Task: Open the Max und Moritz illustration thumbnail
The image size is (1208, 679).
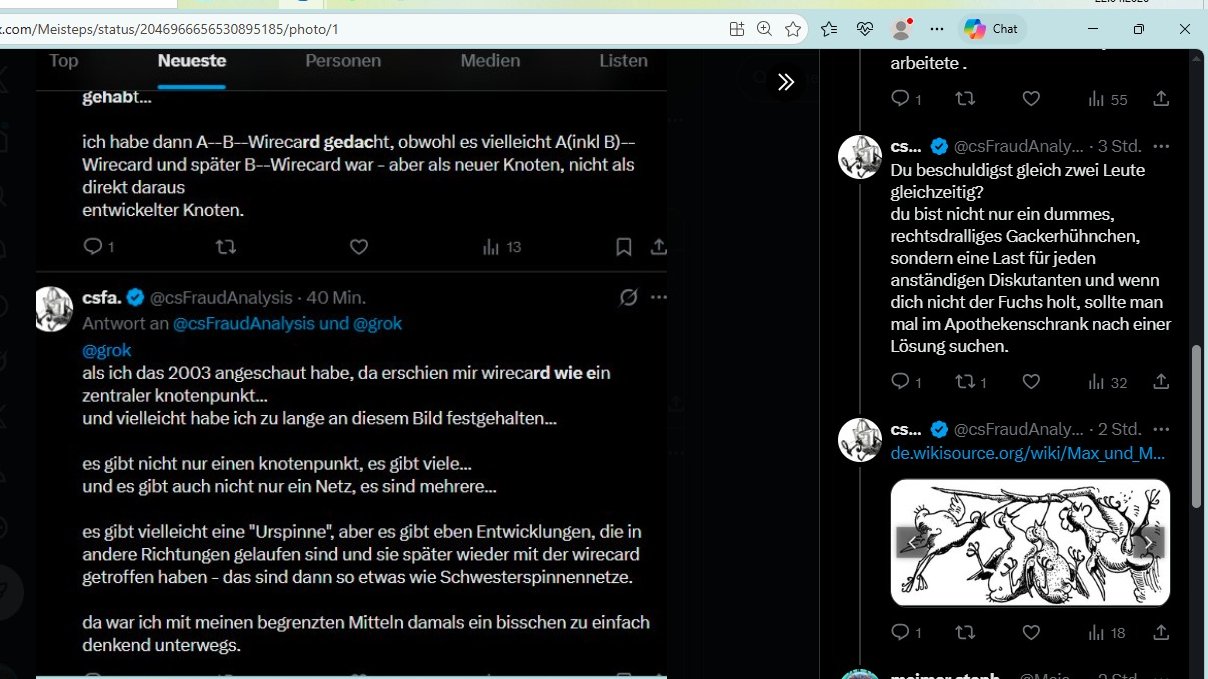Action: click(x=1029, y=543)
